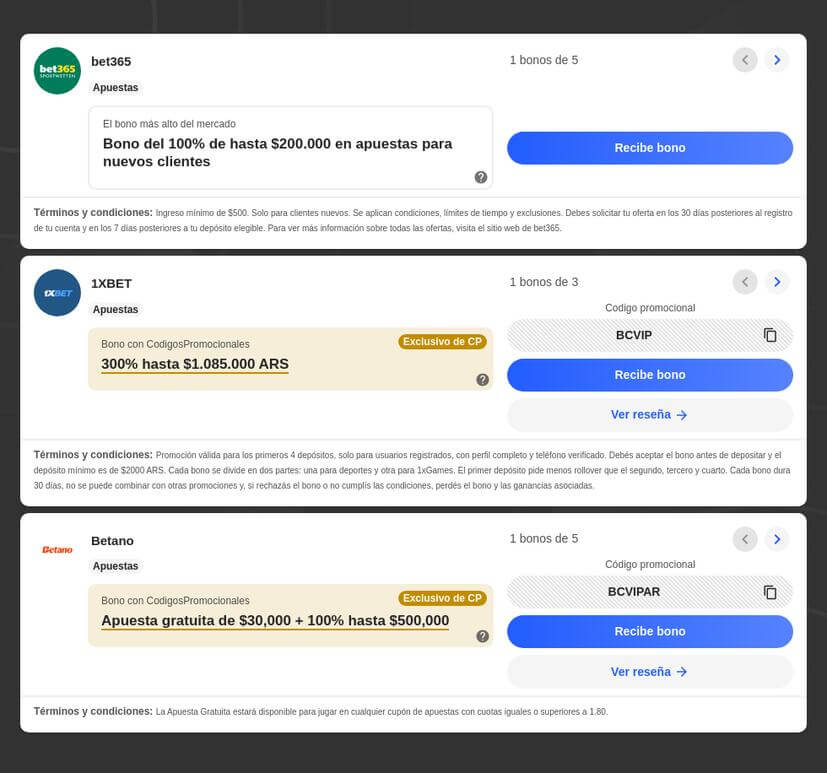Copy the BCVIPAR promo code
The image size is (827, 773).
pyautogui.click(x=770, y=592)
